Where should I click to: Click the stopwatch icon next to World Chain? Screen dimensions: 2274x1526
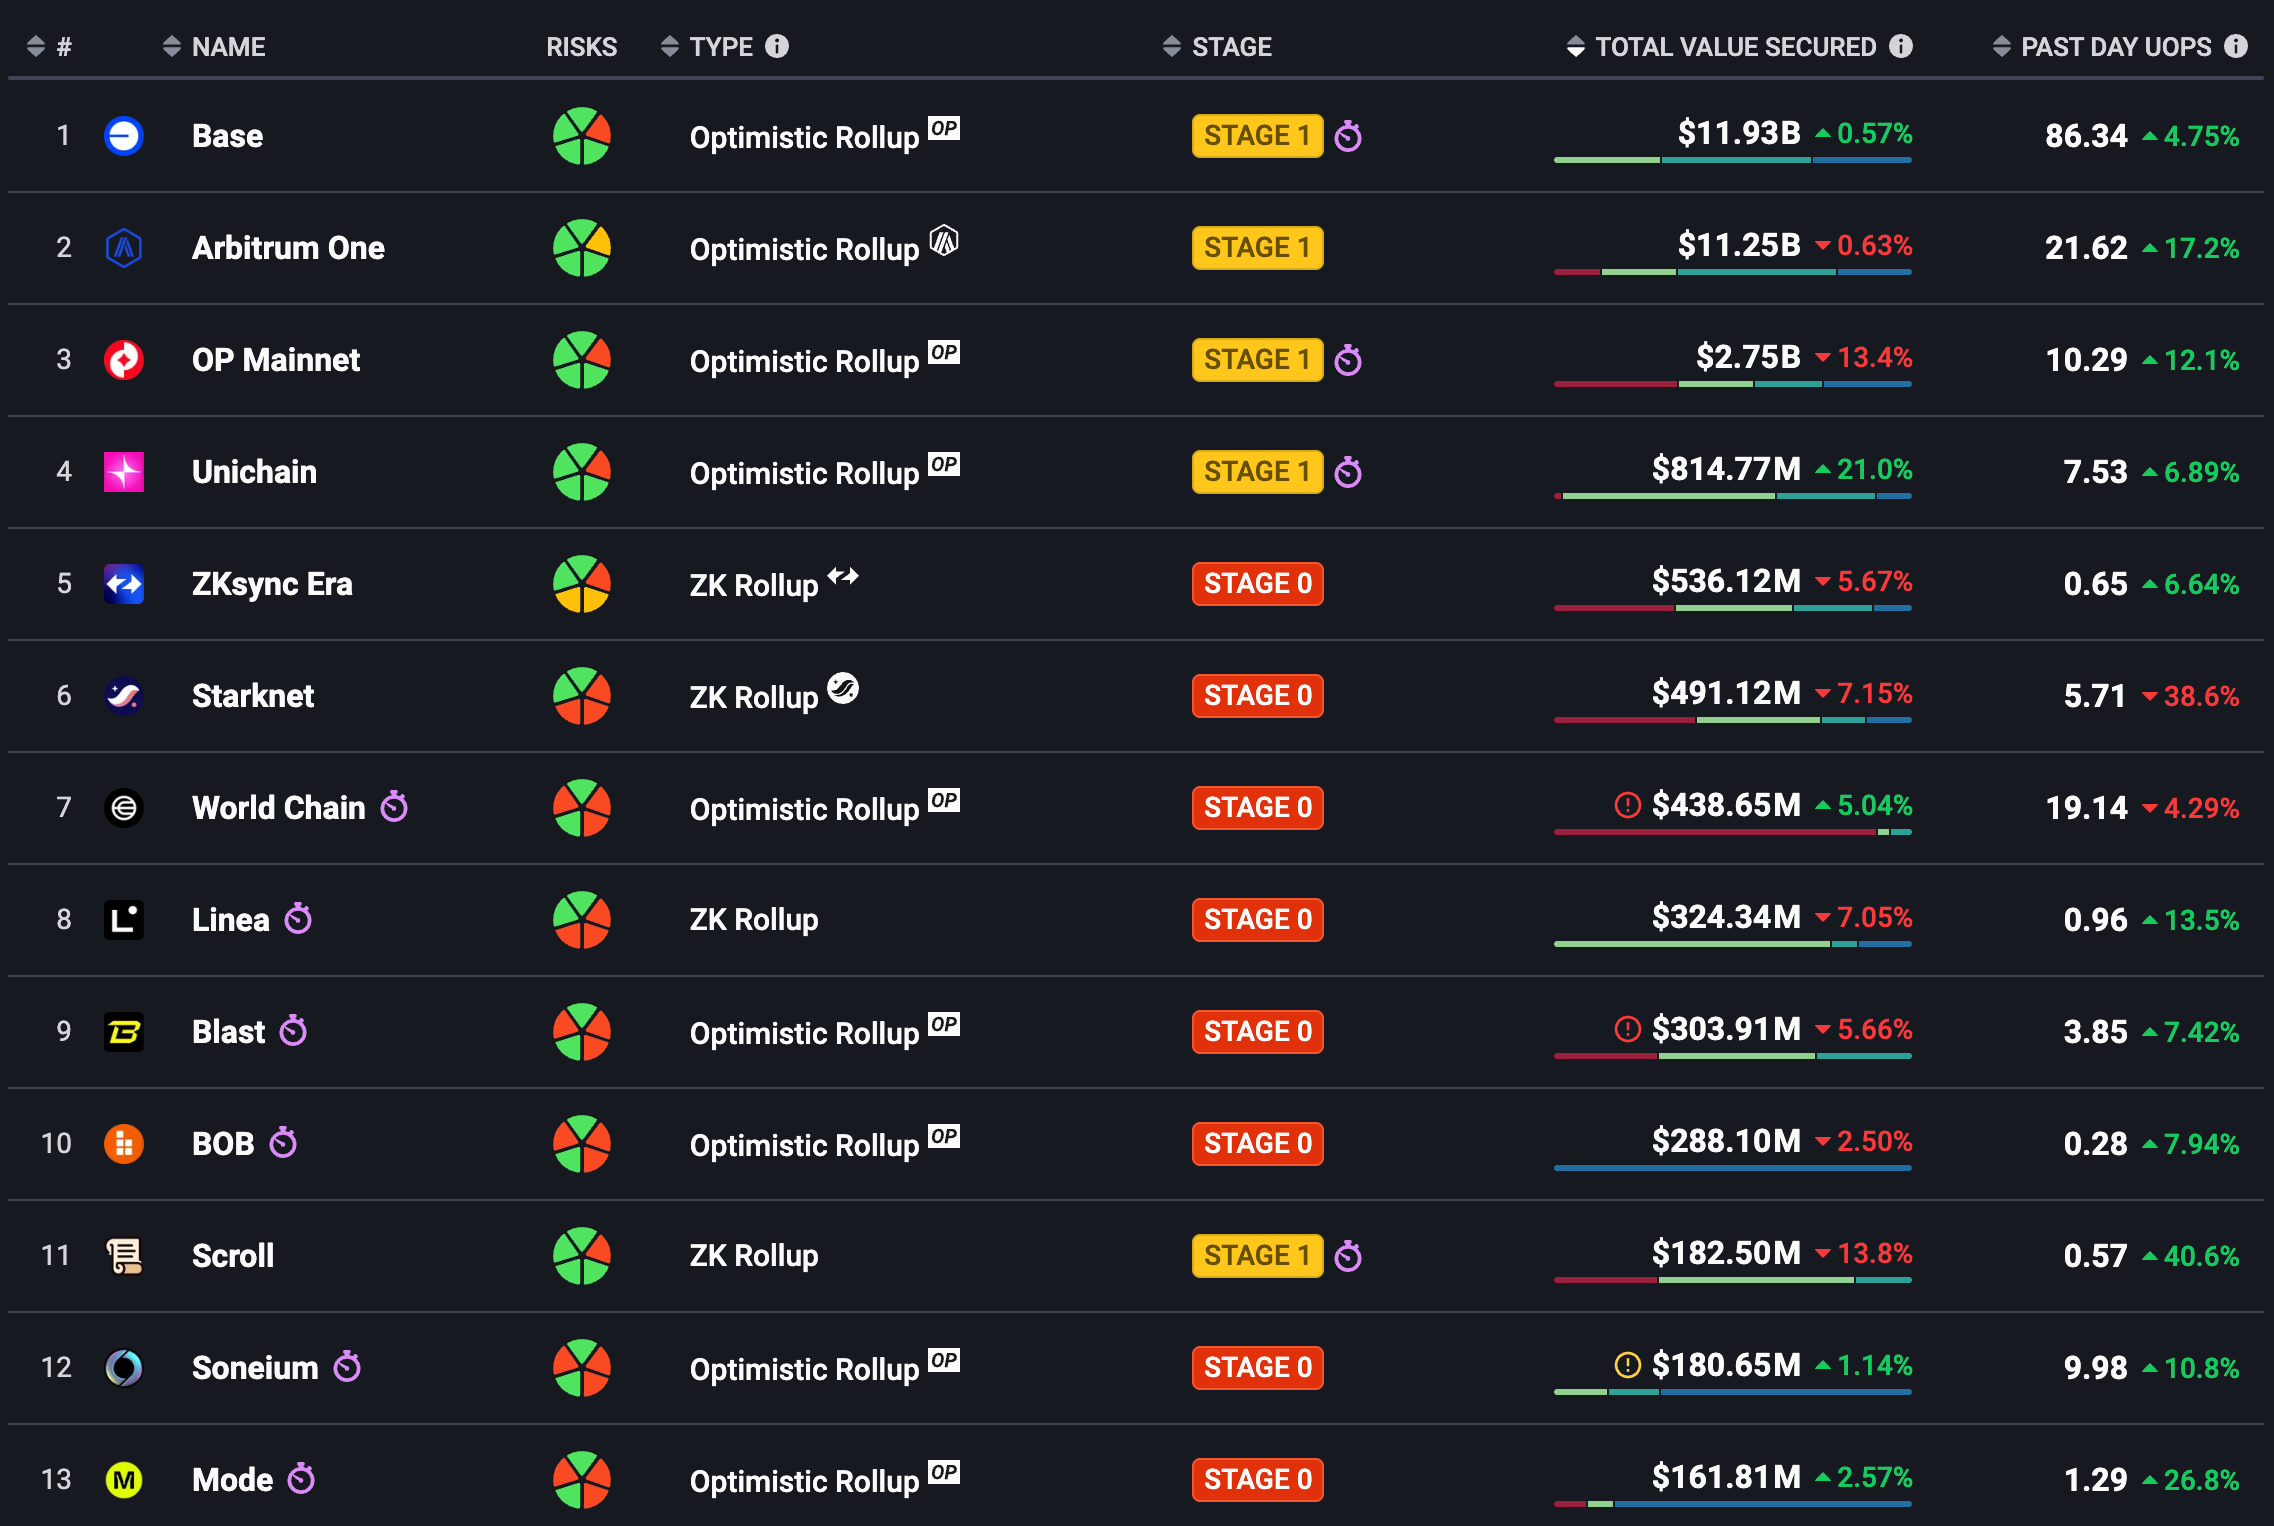(x=394, y=806)
